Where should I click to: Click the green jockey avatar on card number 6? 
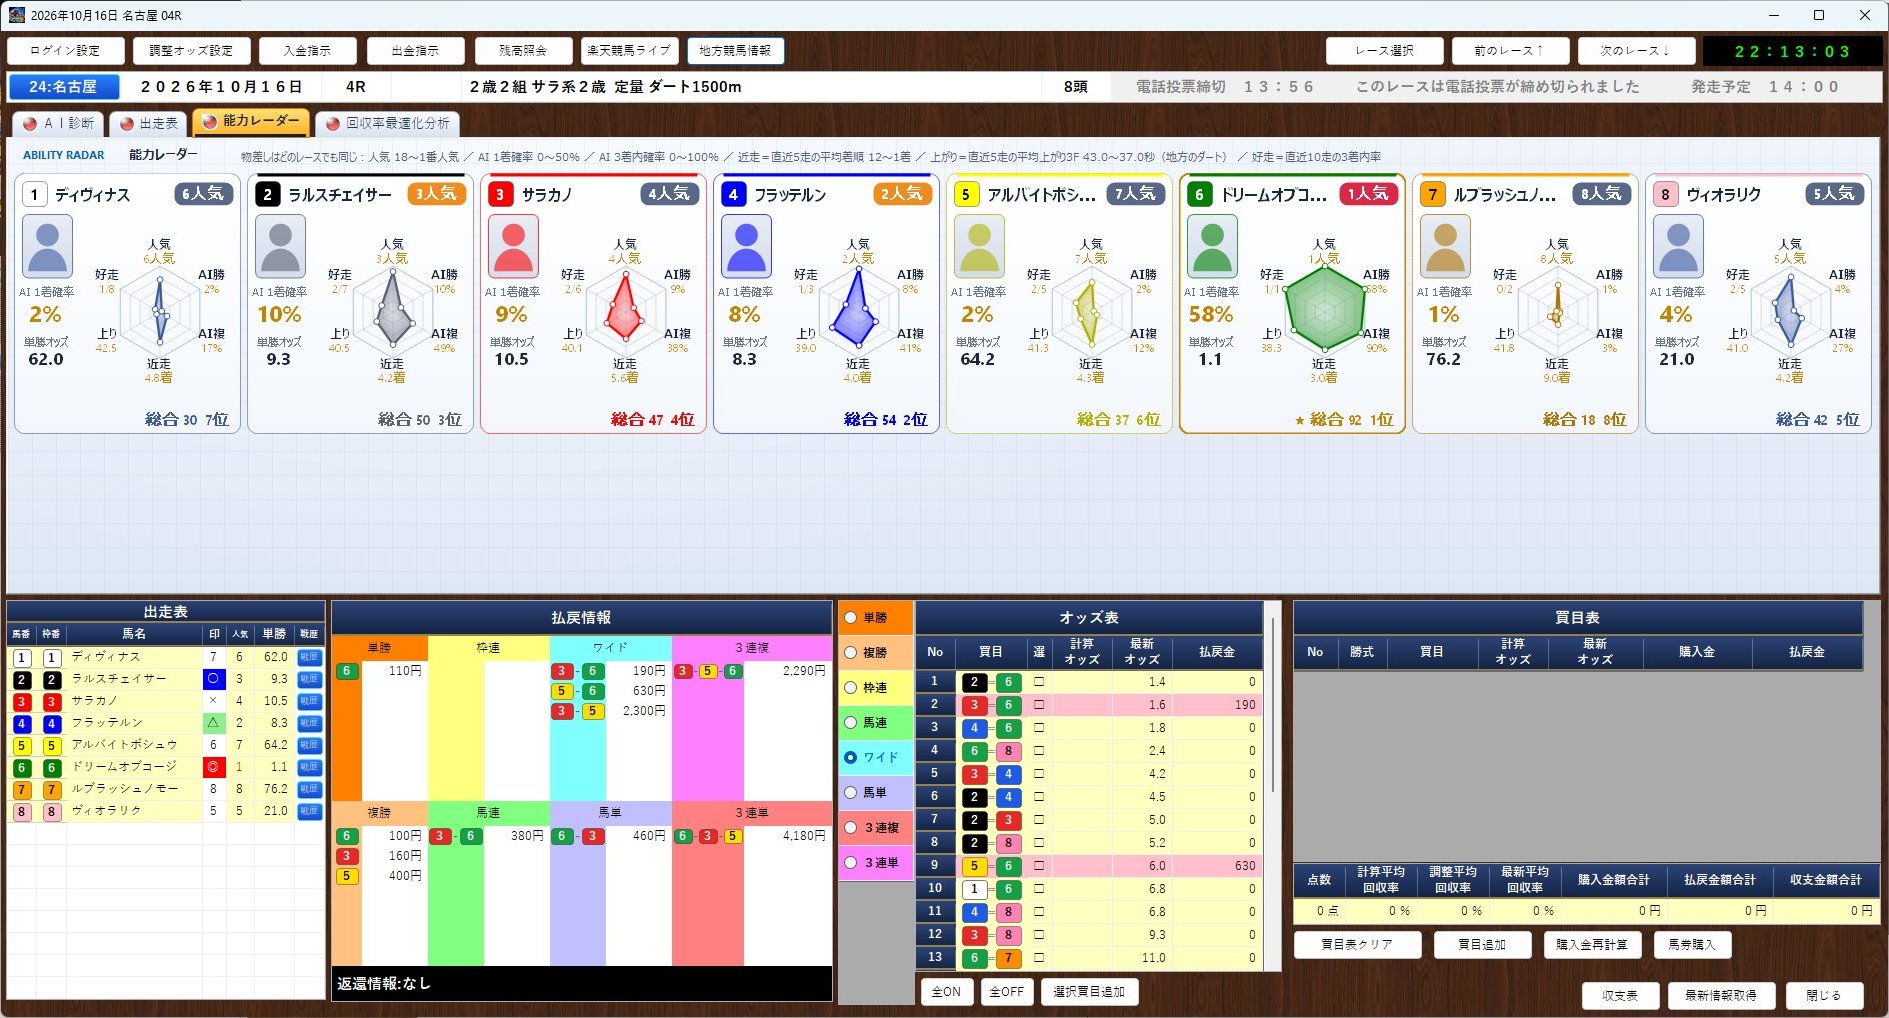(x=1212, y=246)
